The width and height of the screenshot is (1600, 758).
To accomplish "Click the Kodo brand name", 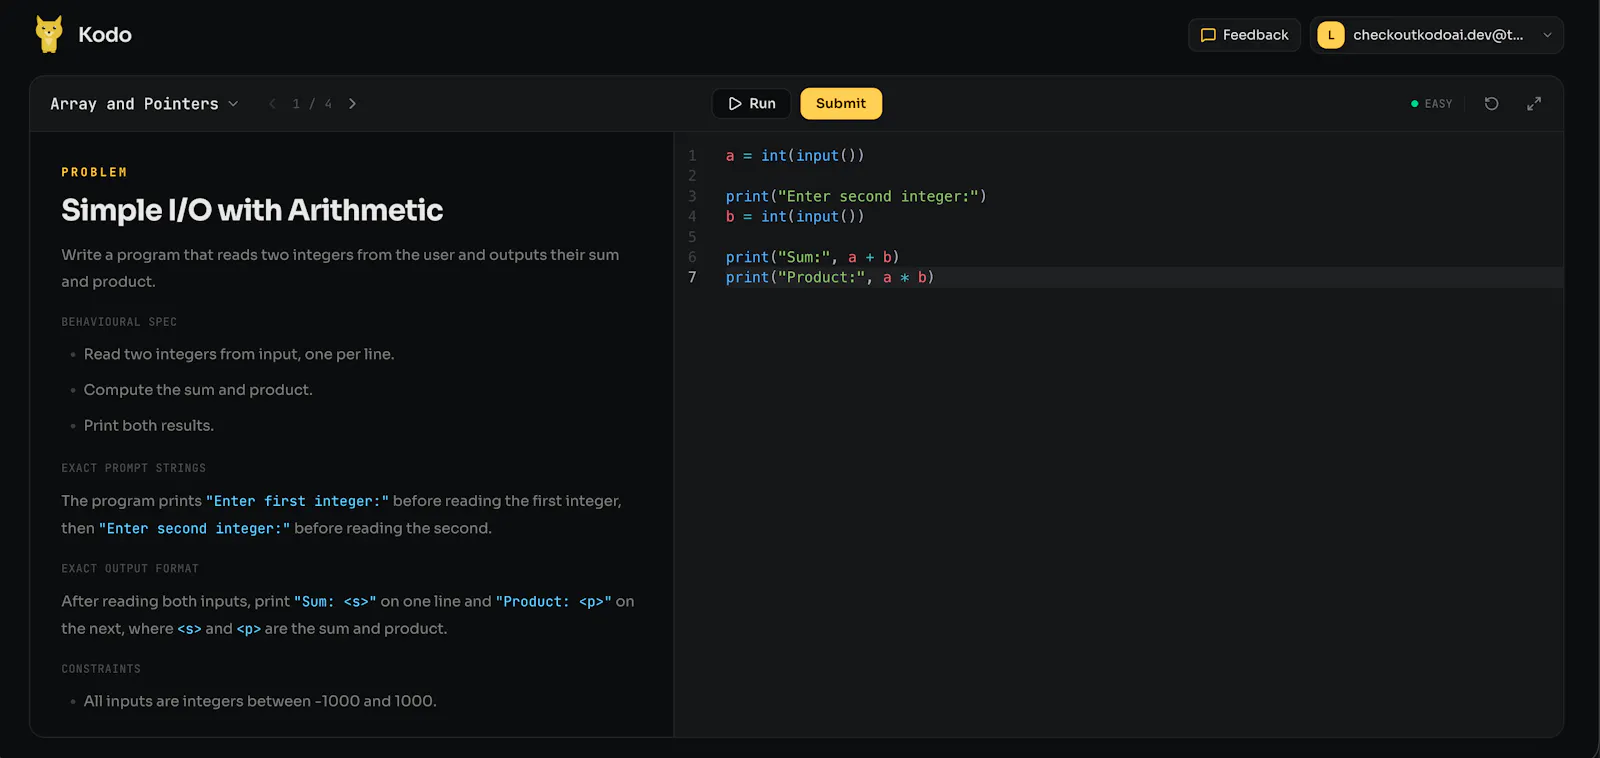I will [105, 35].
